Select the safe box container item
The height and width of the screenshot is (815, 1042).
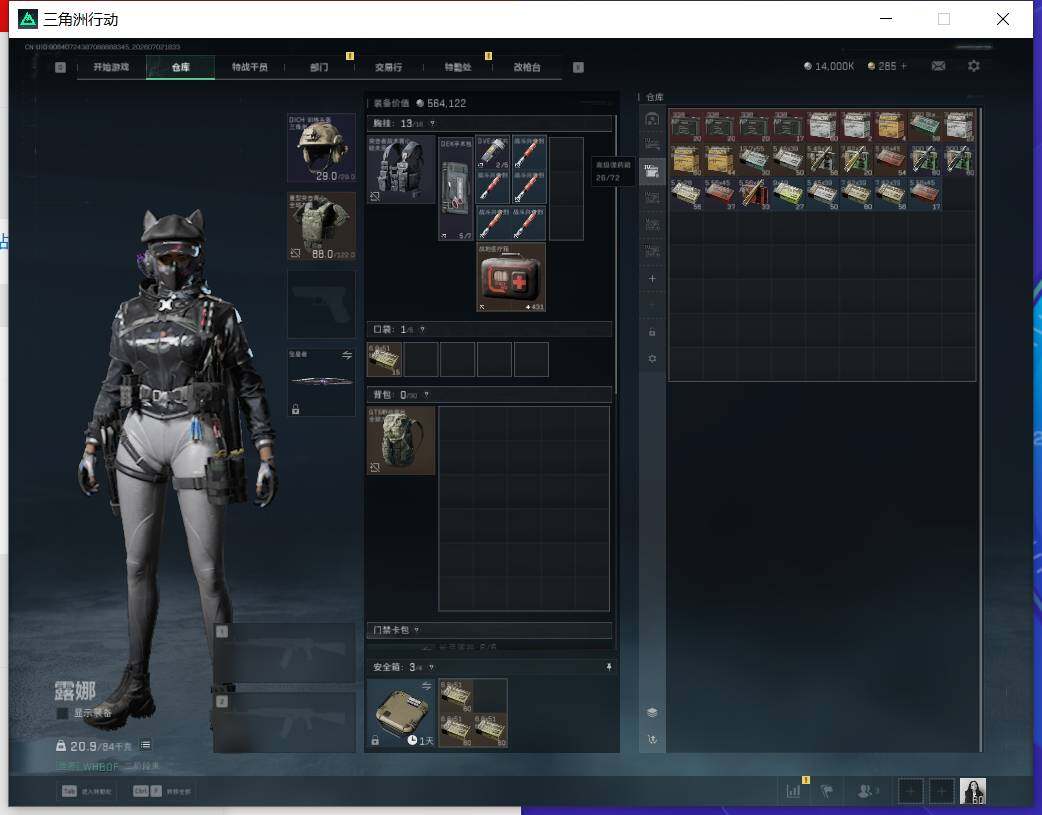[x=401, y=713]
